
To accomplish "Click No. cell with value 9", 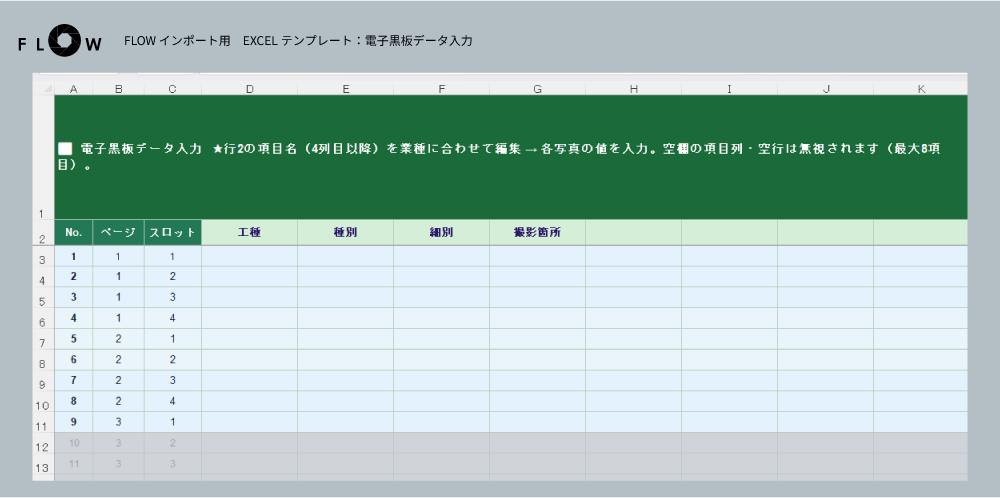I will tap(73, 422).
